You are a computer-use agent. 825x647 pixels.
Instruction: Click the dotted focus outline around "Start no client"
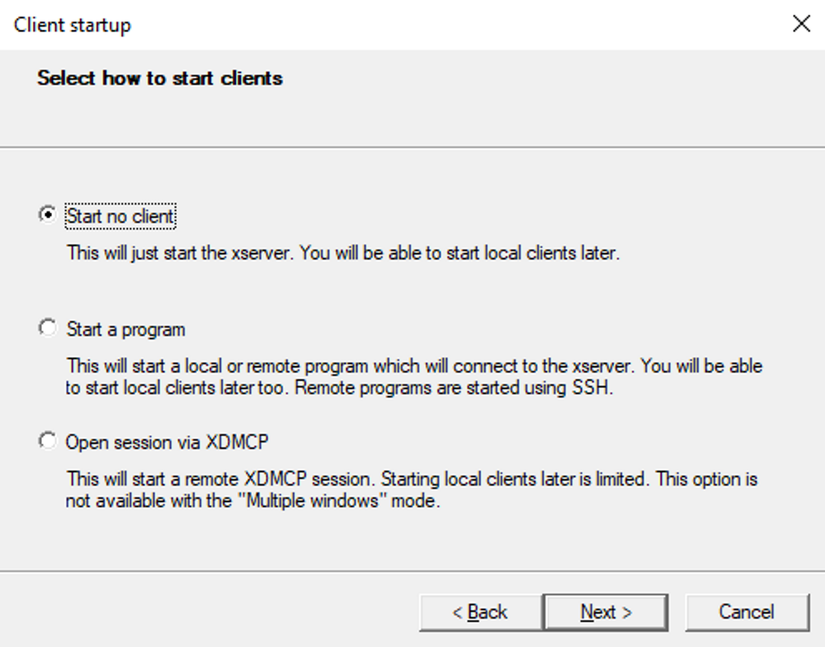tap(120, 214)
